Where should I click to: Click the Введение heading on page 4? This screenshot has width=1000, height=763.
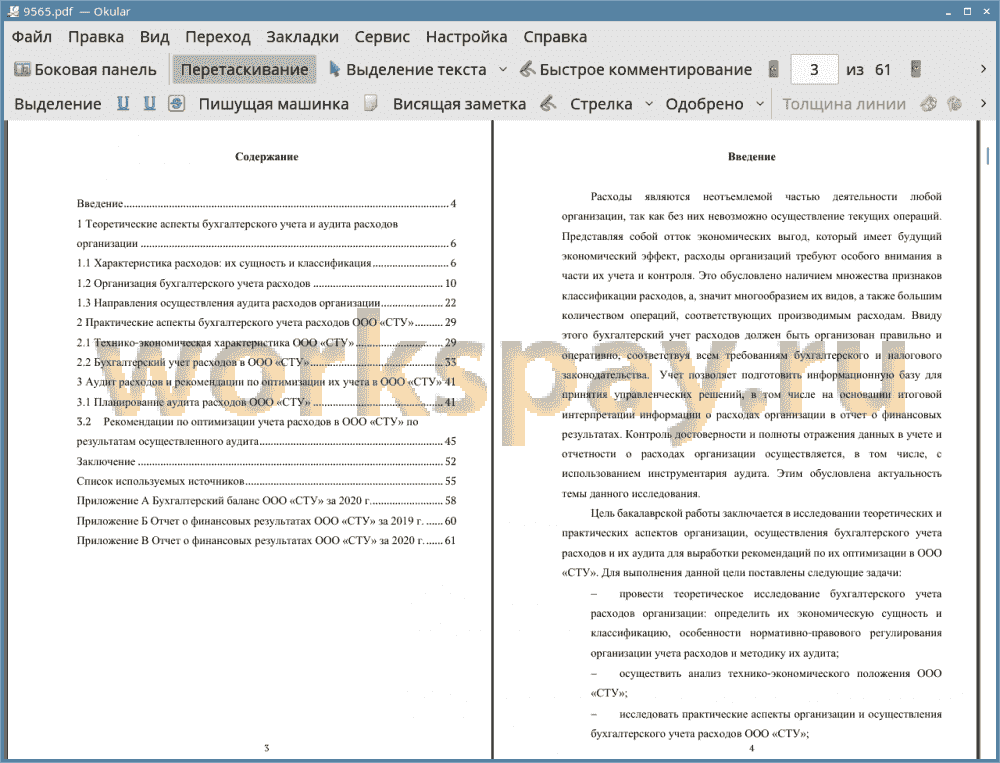[752, 157]
